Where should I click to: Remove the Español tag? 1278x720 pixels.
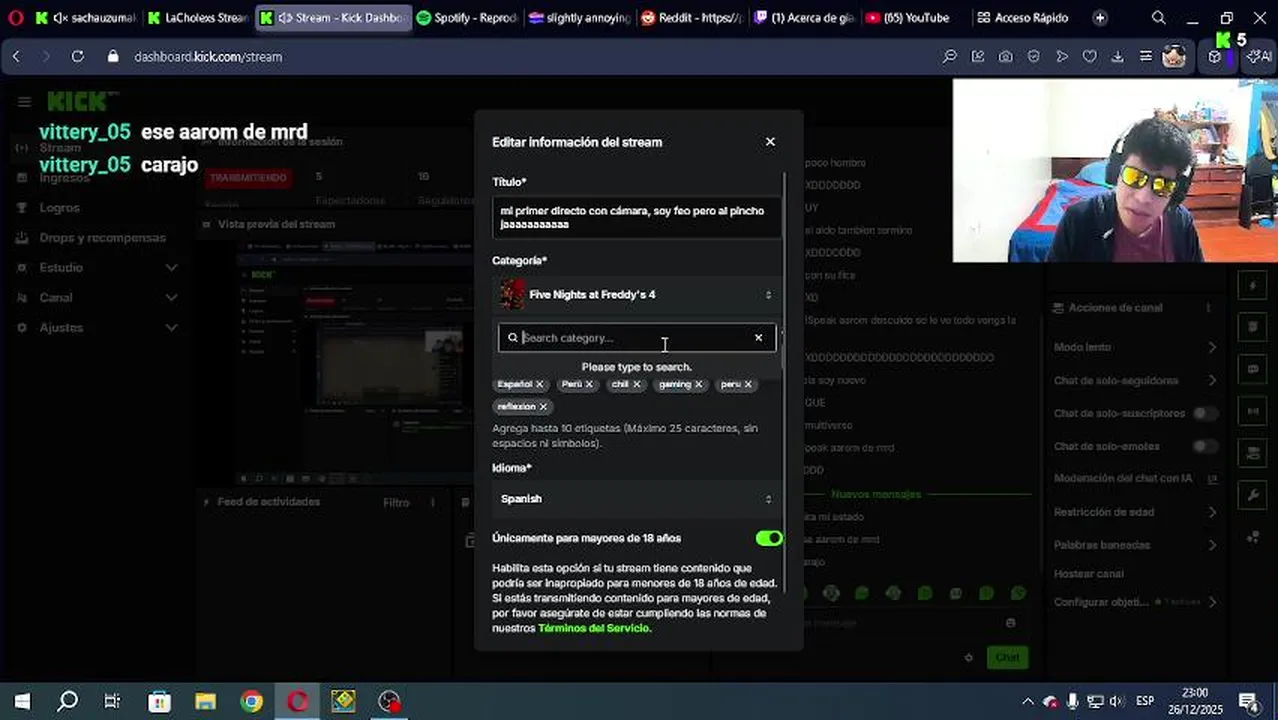coord(539,384)
